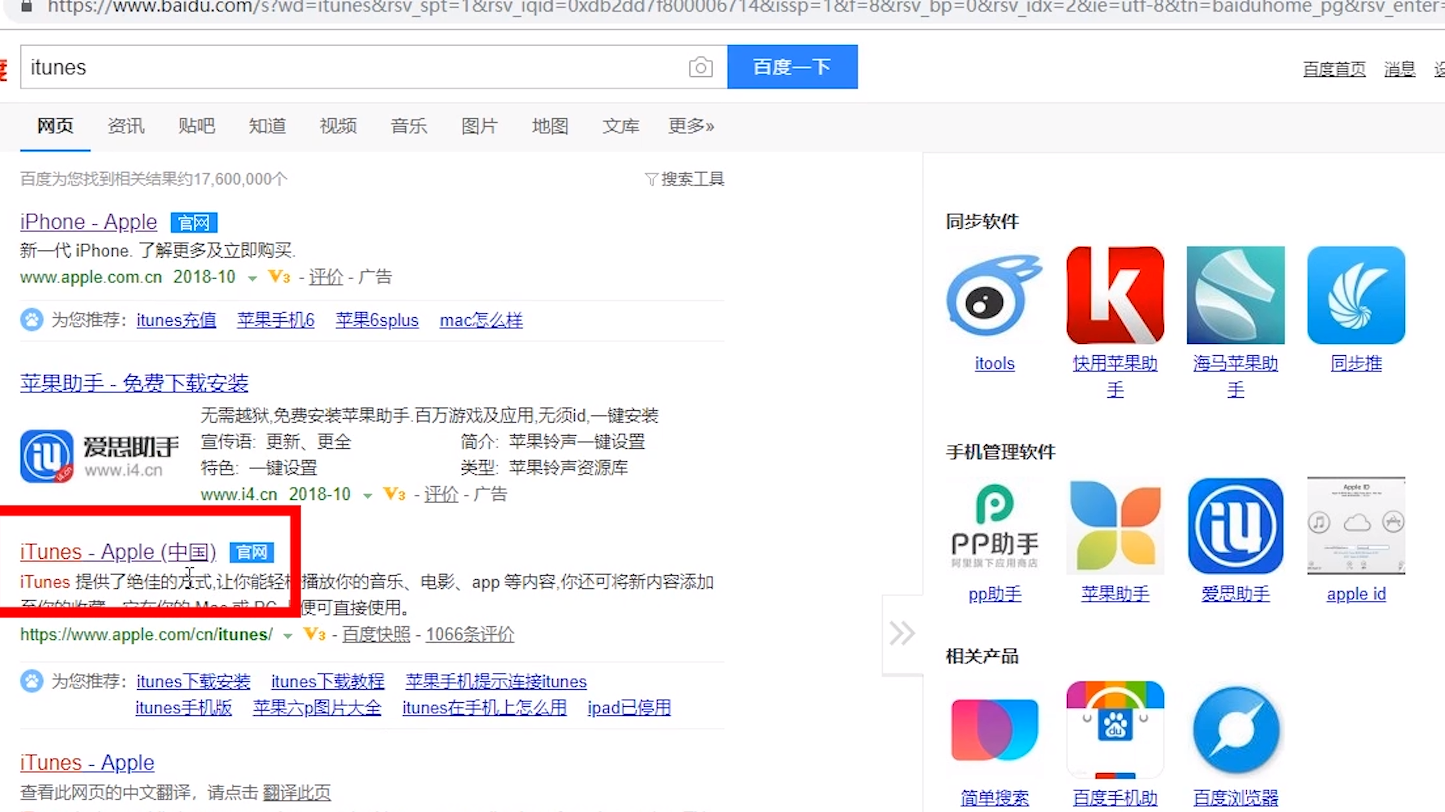Click 评价 link under iPhone - Apple result

[326, 277]
